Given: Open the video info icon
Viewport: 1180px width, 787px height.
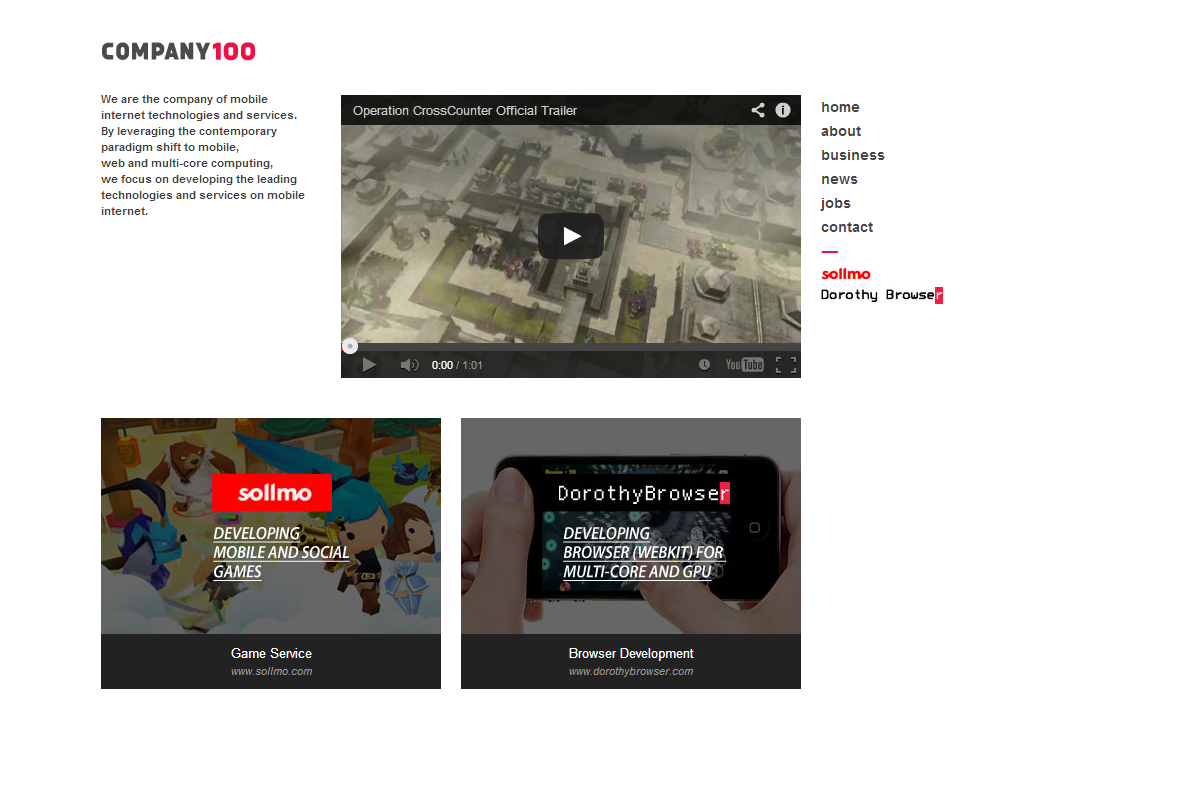Looking at the screenshot, I should [783, 110].
